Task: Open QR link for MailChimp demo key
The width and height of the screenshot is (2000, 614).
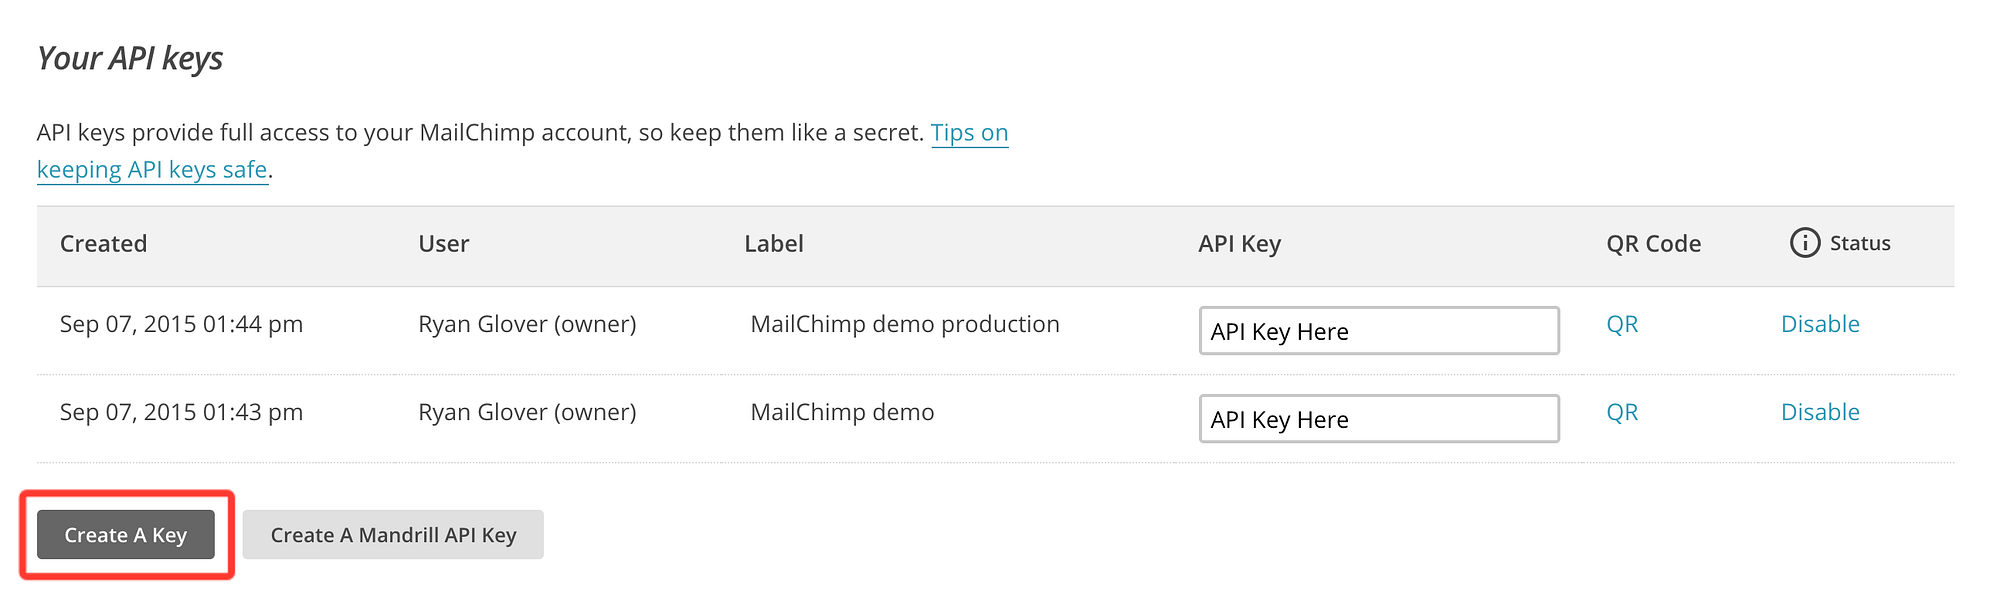Action: click(x=1622, y=412)
